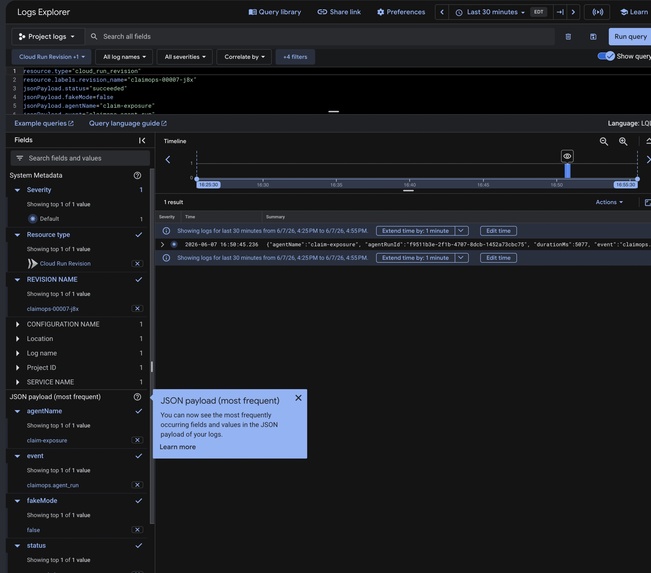The width and height of the screenshot is (651, 573).
Task: Open Example queries link
Action: (44, 123)
